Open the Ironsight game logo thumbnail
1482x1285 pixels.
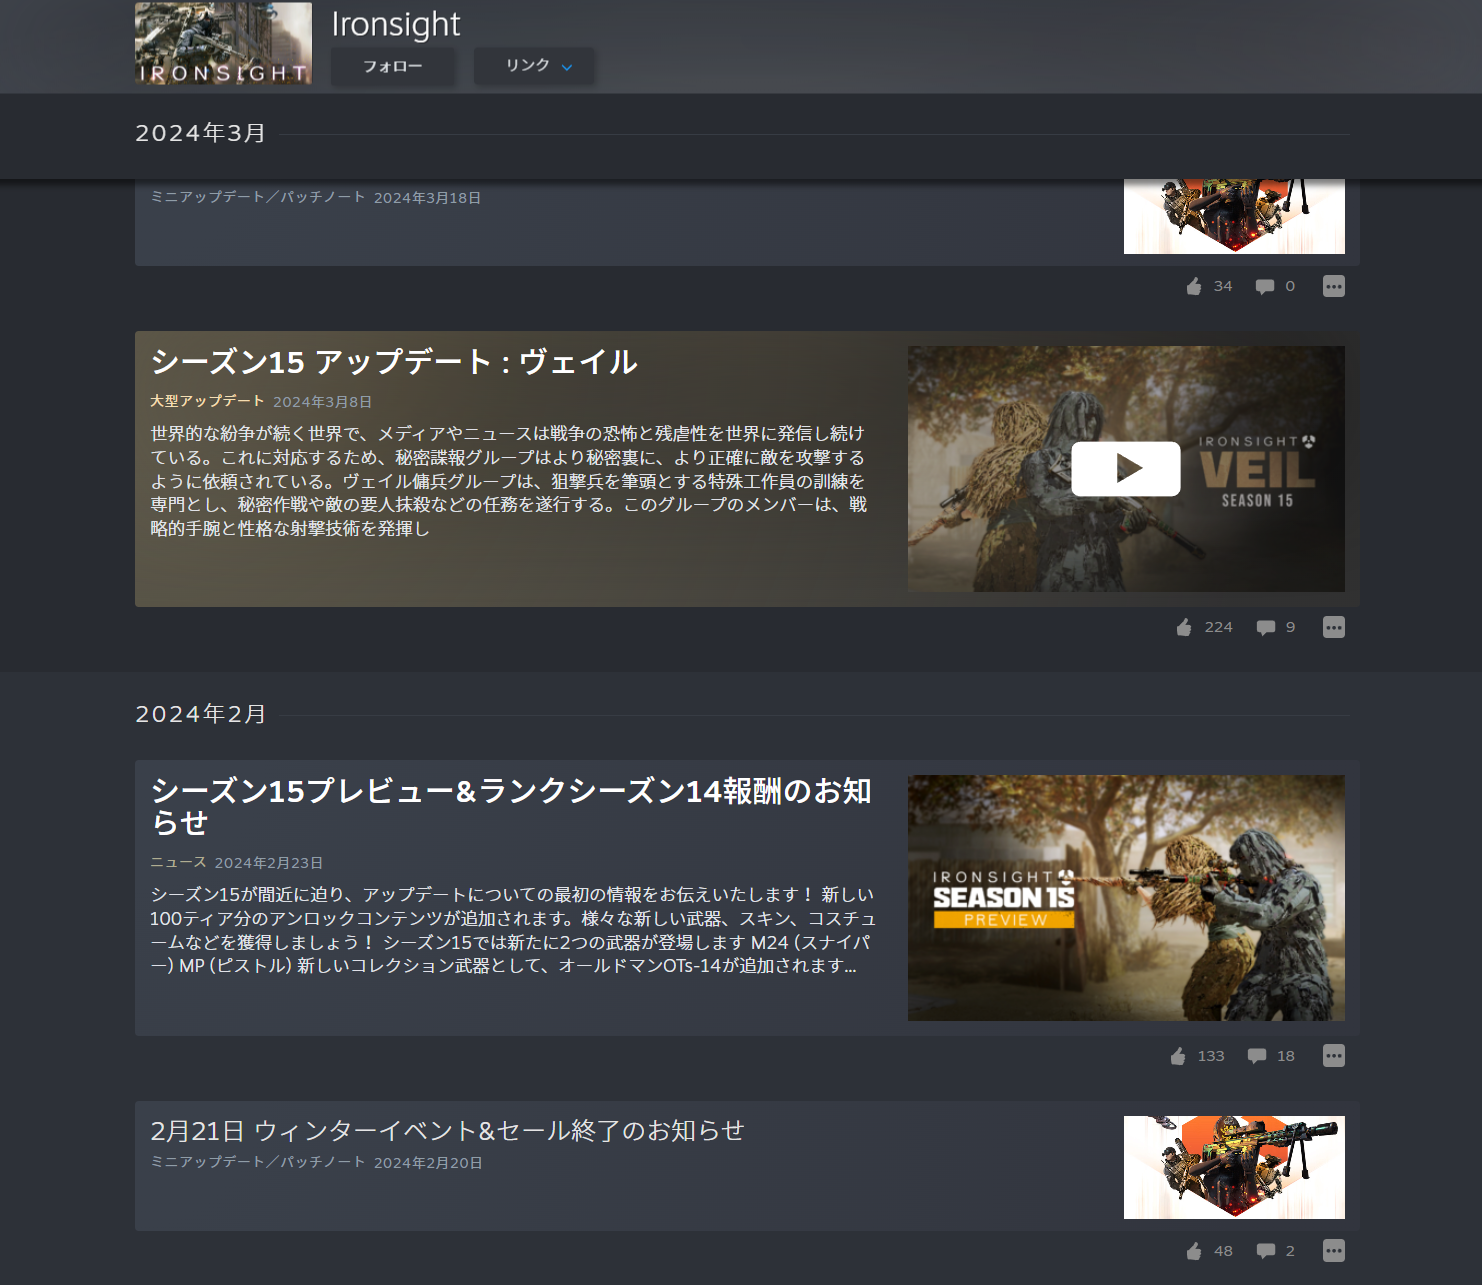[223, 43]
